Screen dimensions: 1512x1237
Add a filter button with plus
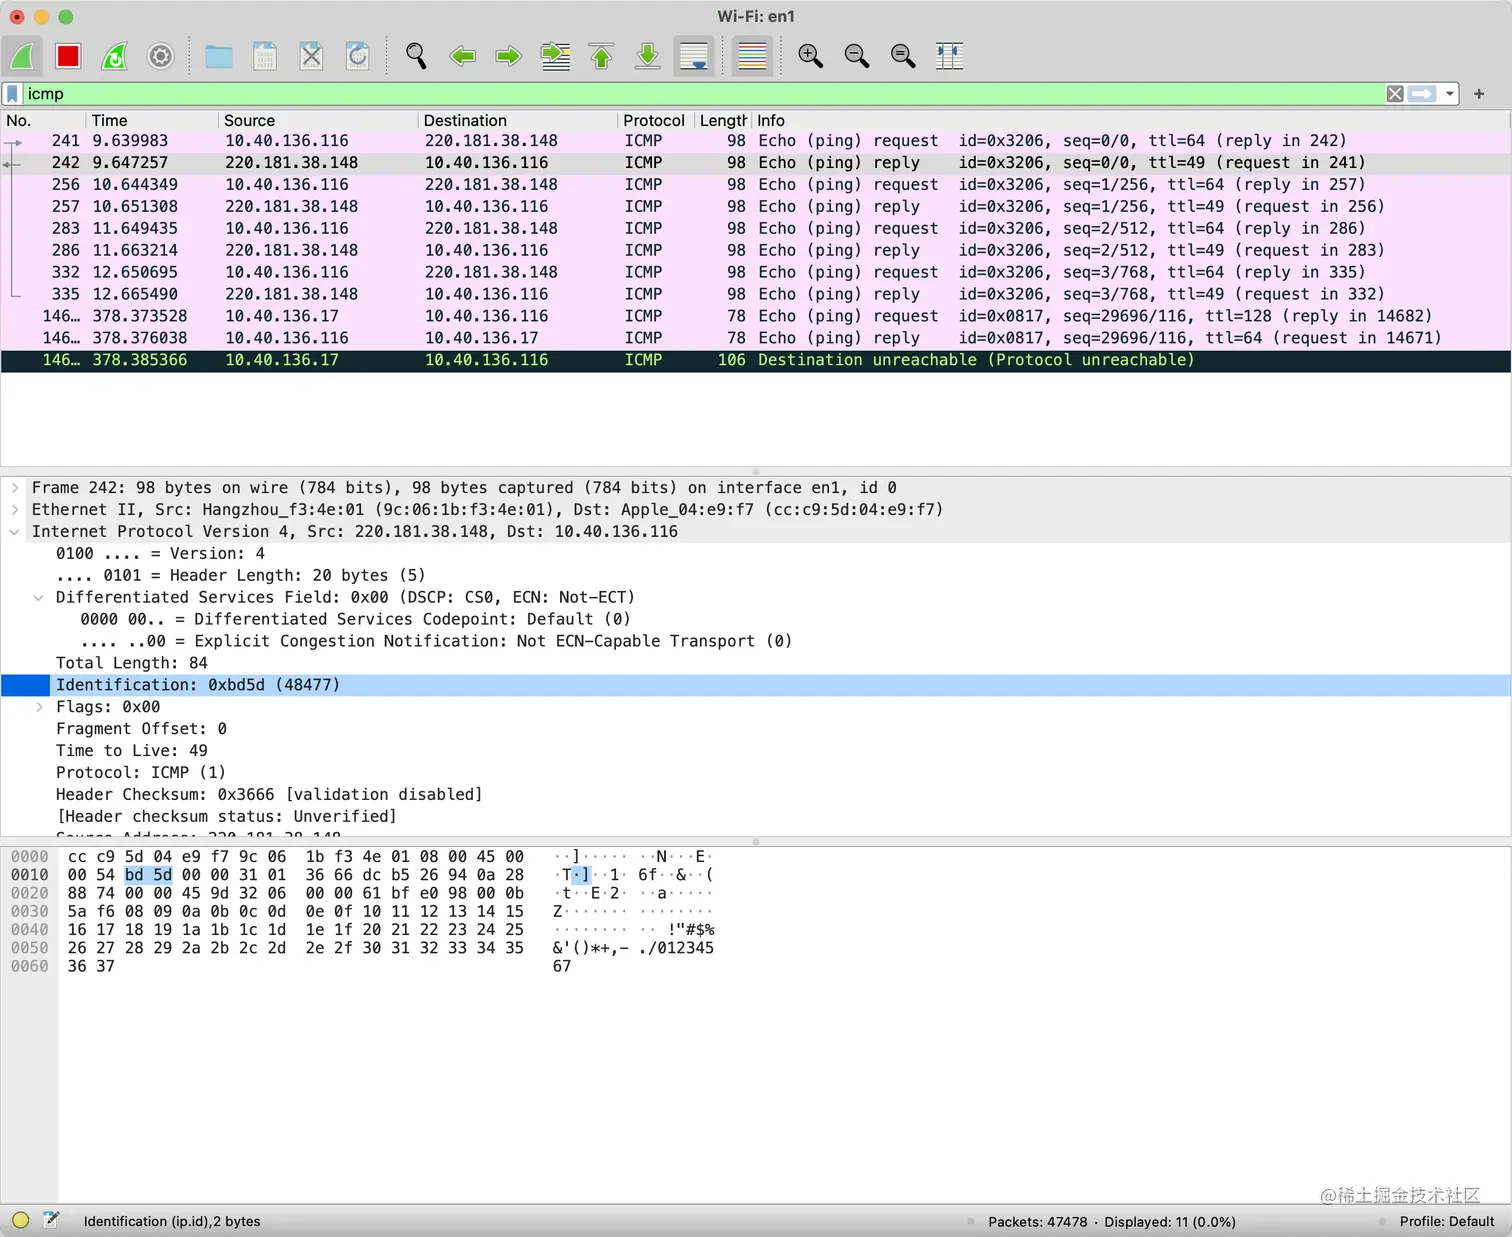[x=1479, y=94]
